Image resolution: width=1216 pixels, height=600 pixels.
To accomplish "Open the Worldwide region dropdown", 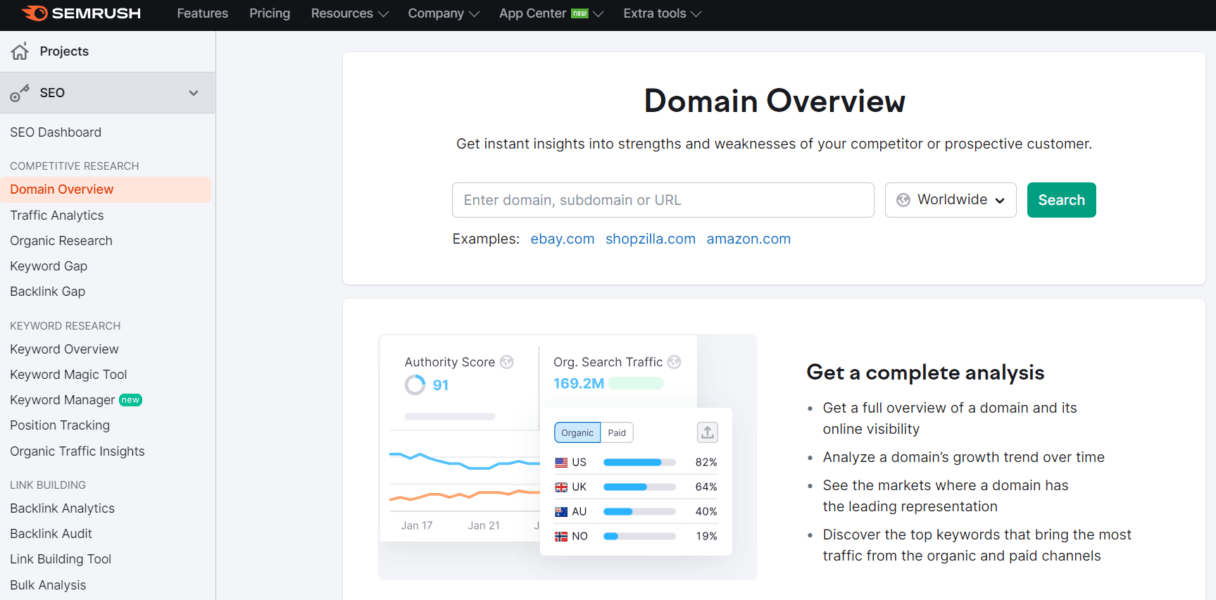I will coord(950,200).
